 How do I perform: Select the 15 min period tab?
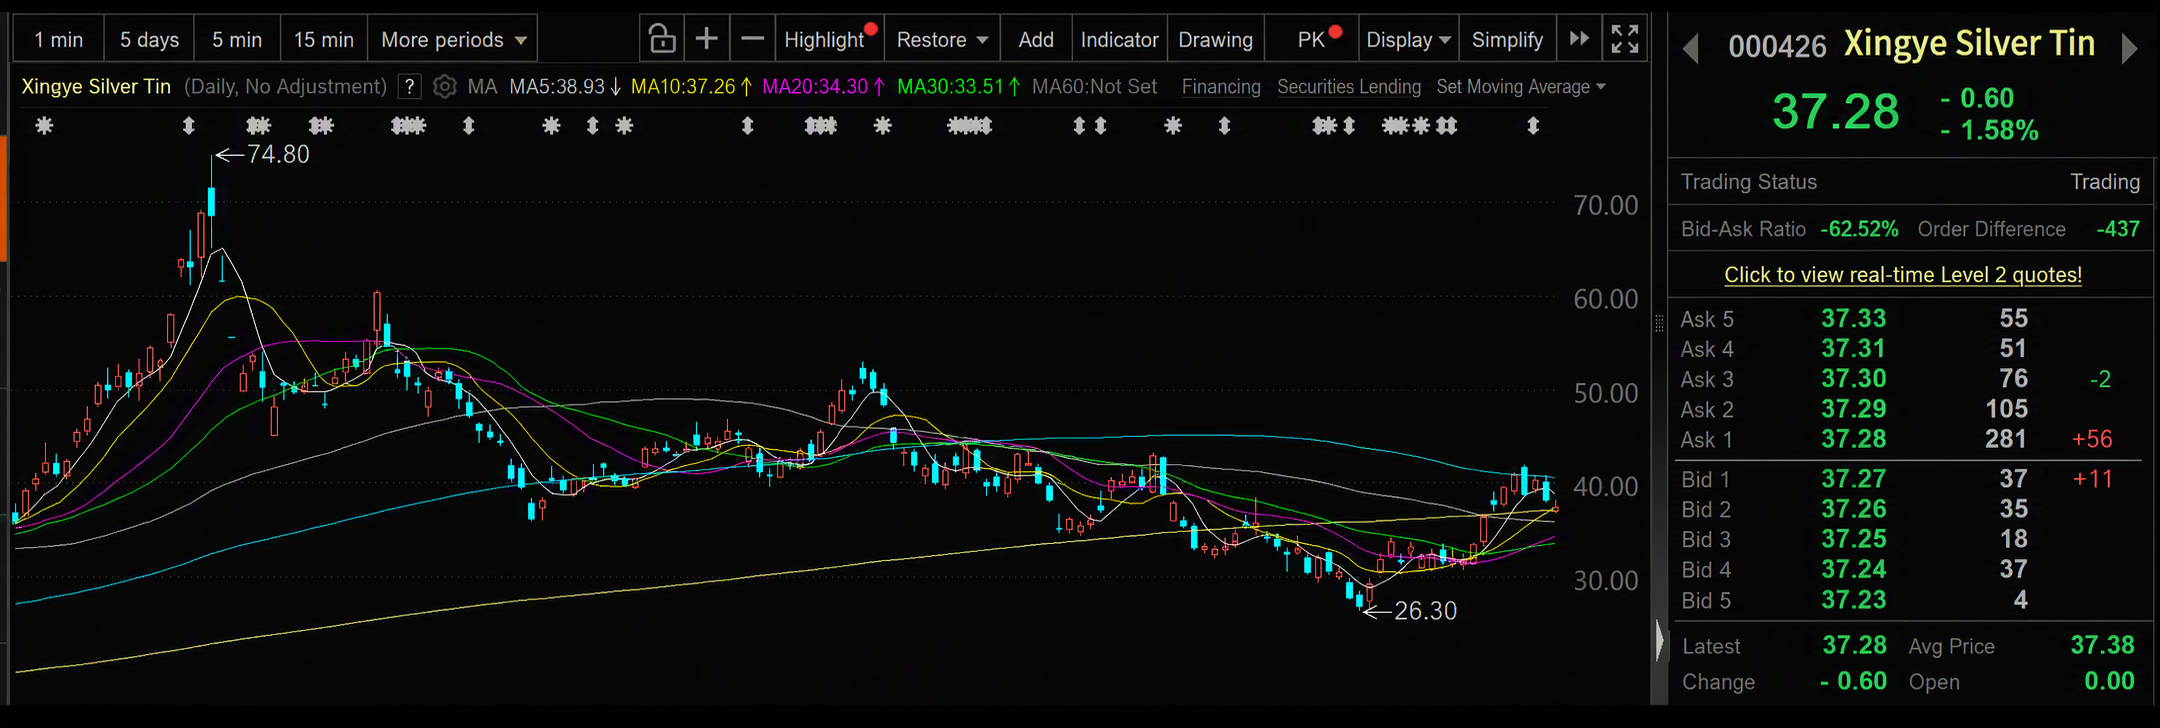[x=324, y=40]
